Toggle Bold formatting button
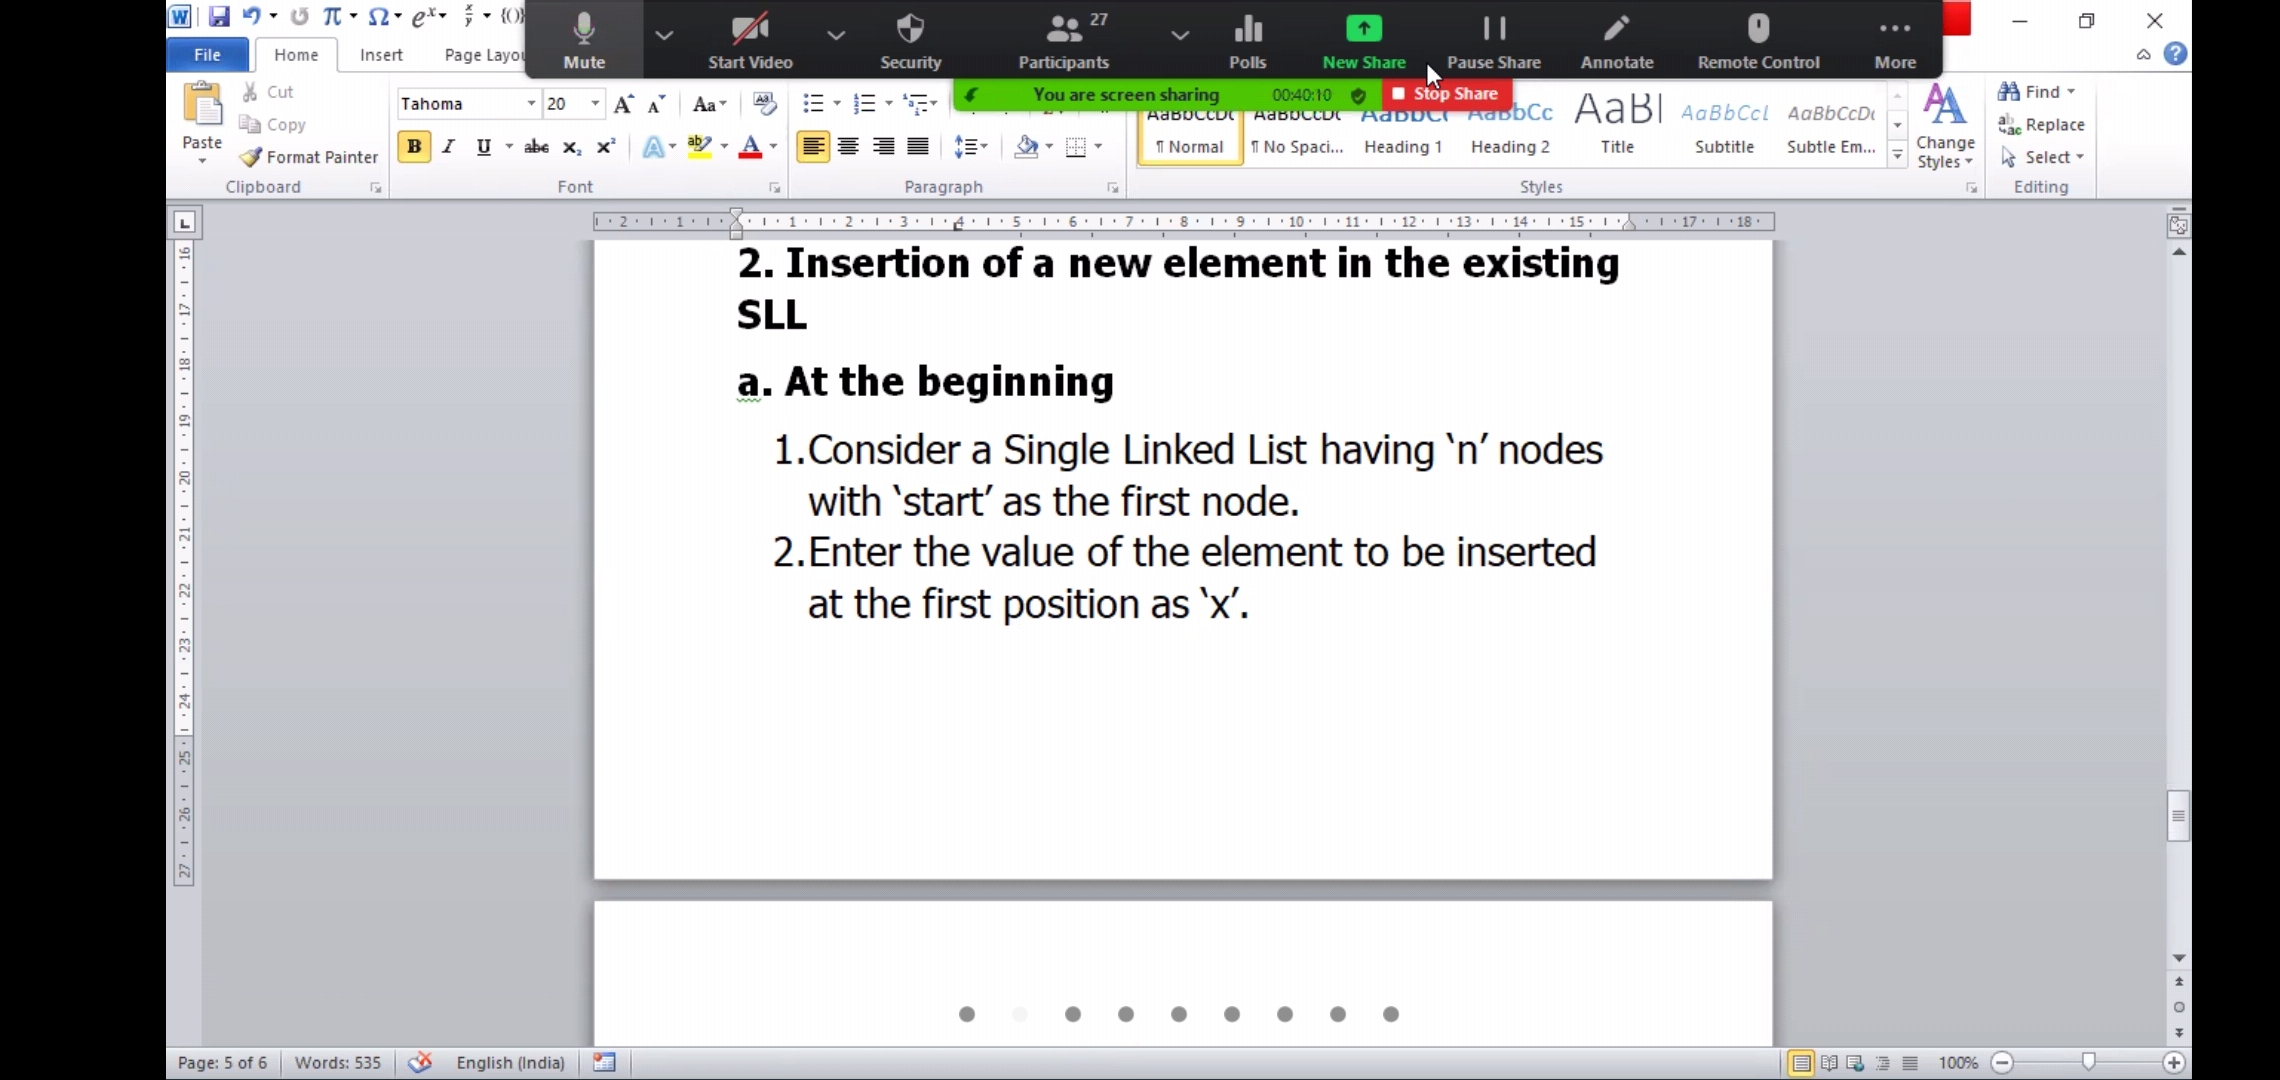The width and height of the screenshot is (2280, 1080). (x=413, y=147)
